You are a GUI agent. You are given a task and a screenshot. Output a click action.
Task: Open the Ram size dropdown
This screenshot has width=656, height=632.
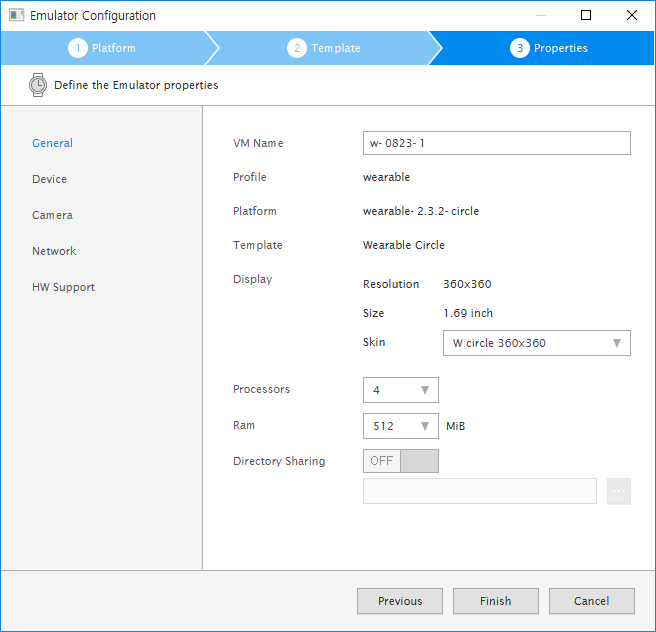point(400,426)
